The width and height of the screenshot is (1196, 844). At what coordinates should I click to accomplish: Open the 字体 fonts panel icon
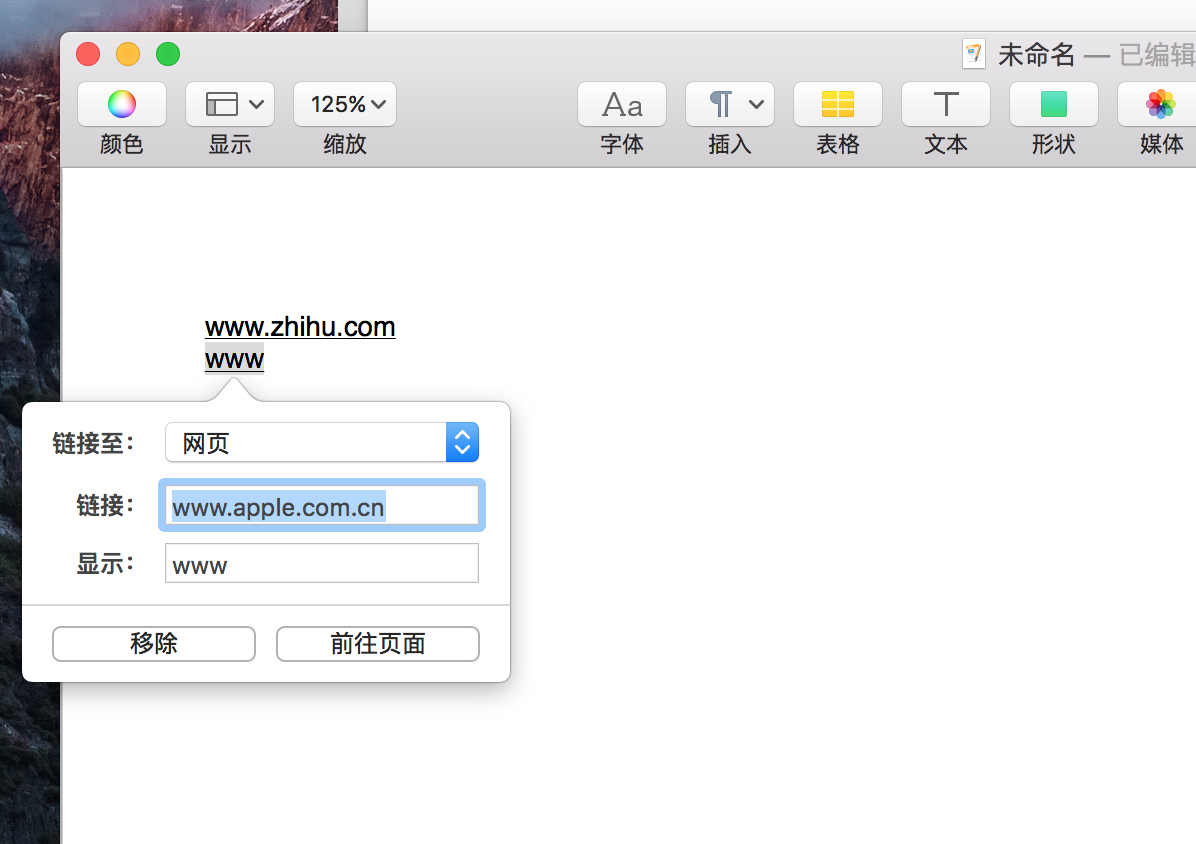(622, 104)
